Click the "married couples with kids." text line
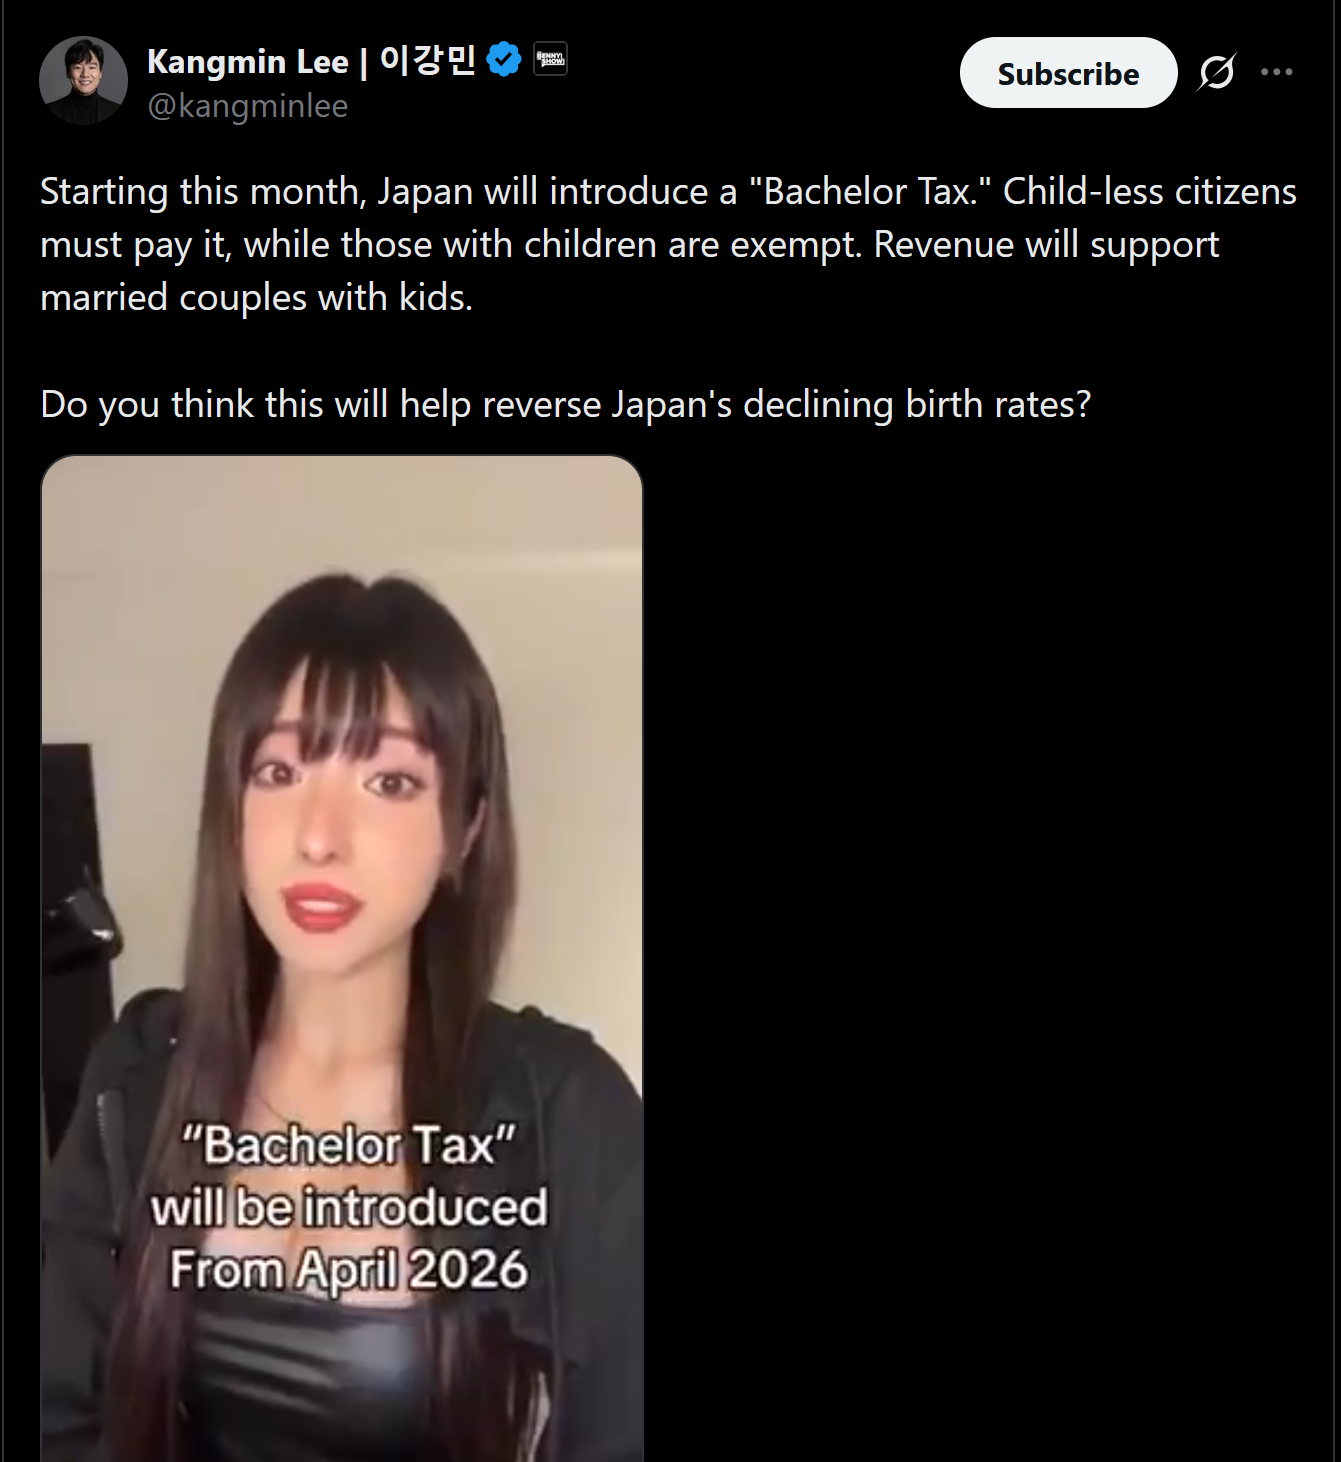 [256, 298]
